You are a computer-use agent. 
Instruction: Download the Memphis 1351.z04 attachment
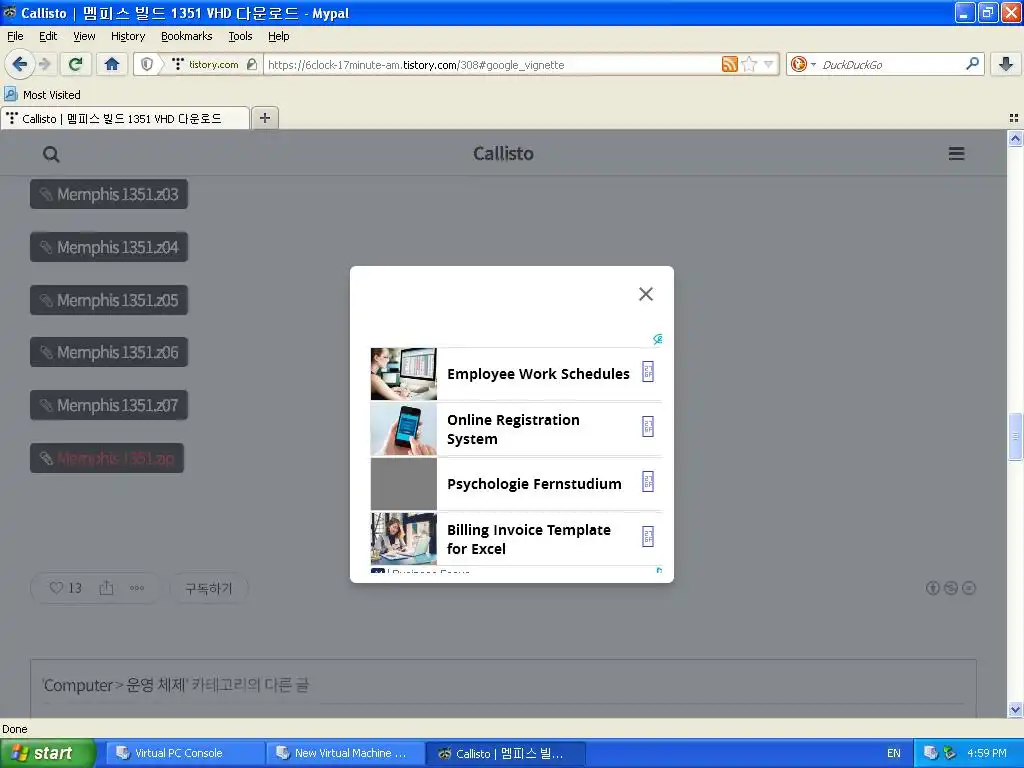coord(109,247)
